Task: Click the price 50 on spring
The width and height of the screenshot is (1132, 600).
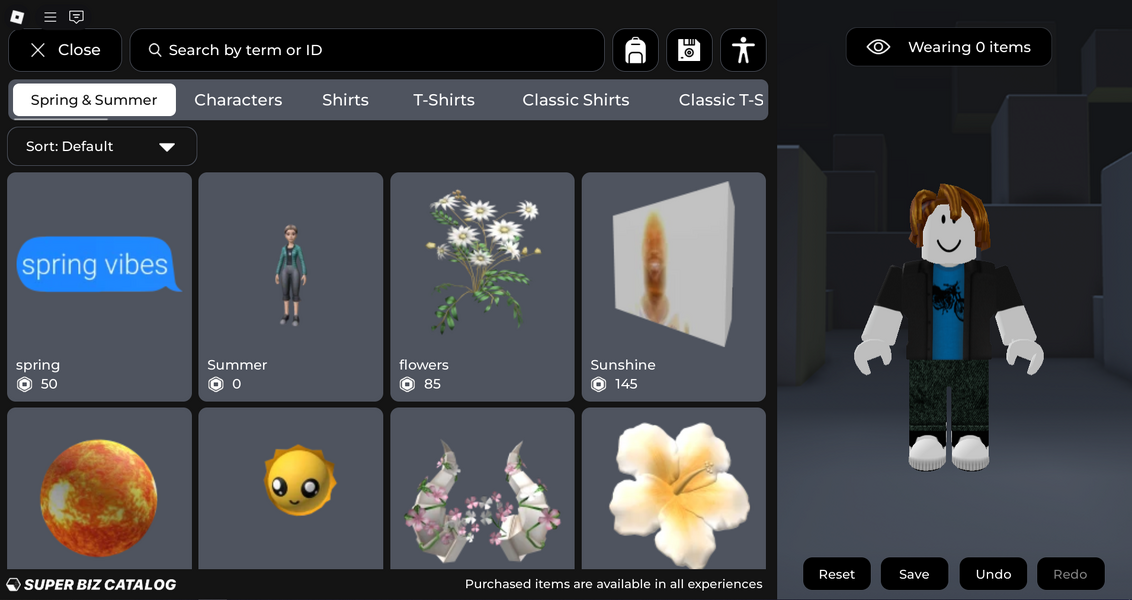Action: pyautogui.click(x=49, y=384)
